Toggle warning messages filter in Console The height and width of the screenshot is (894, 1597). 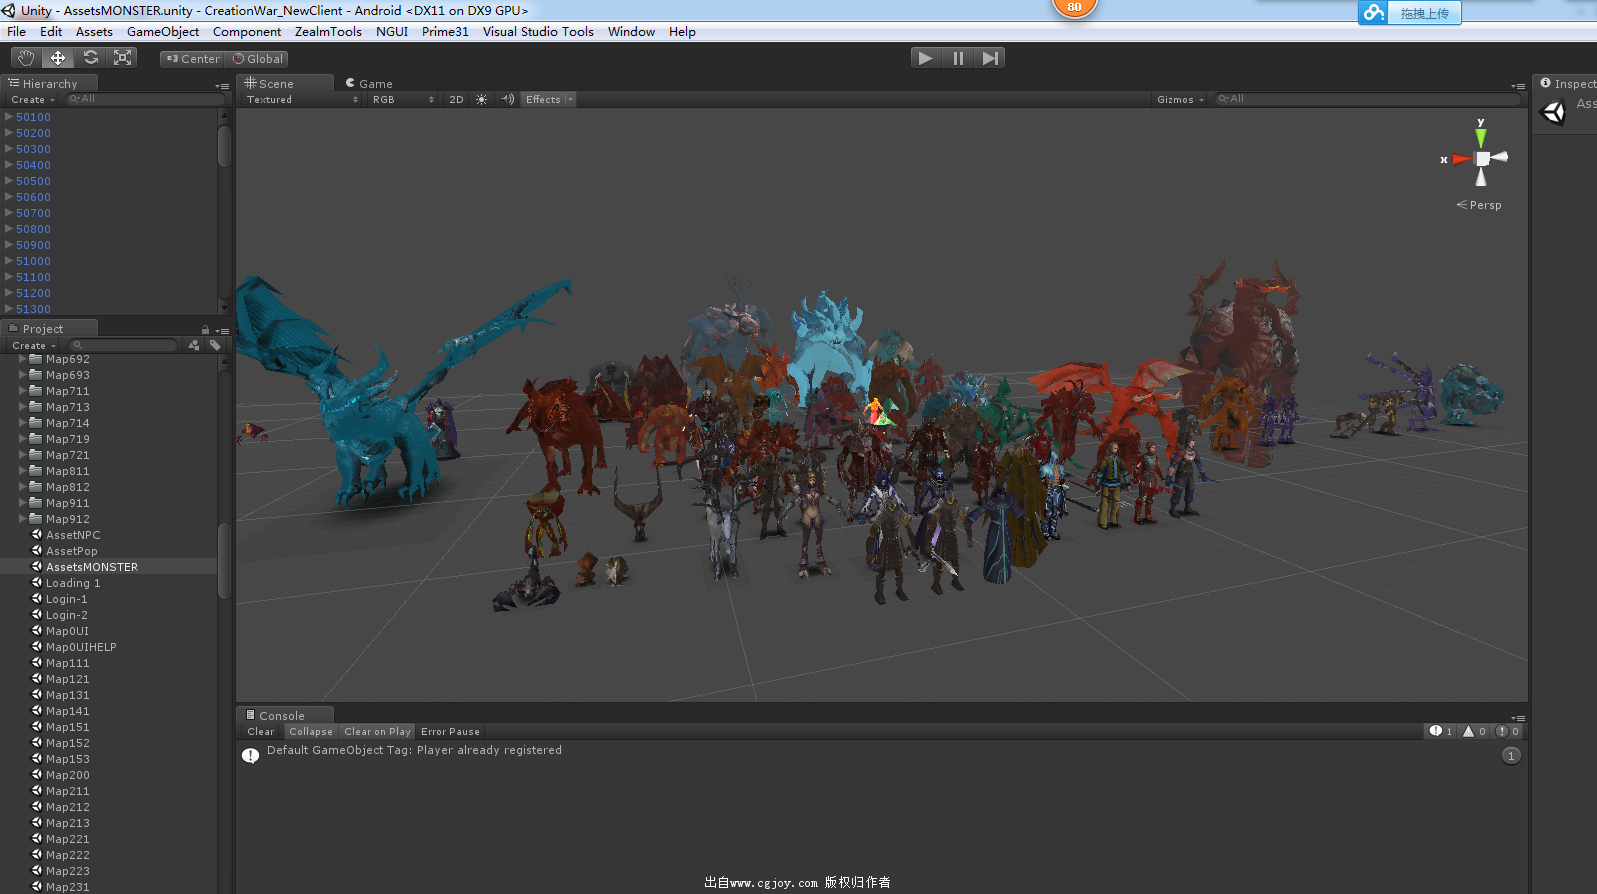coord(1474,731)
